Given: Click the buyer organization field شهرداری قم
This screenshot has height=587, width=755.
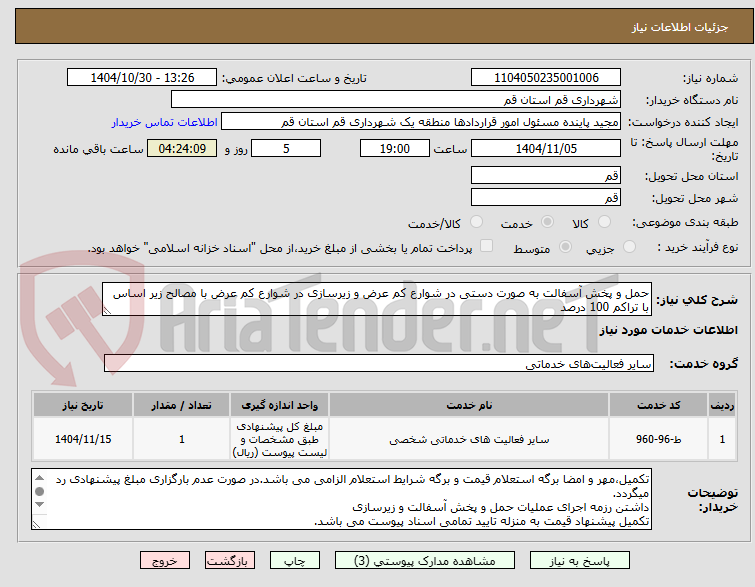Looking at the screenshot, I should 395,100.
